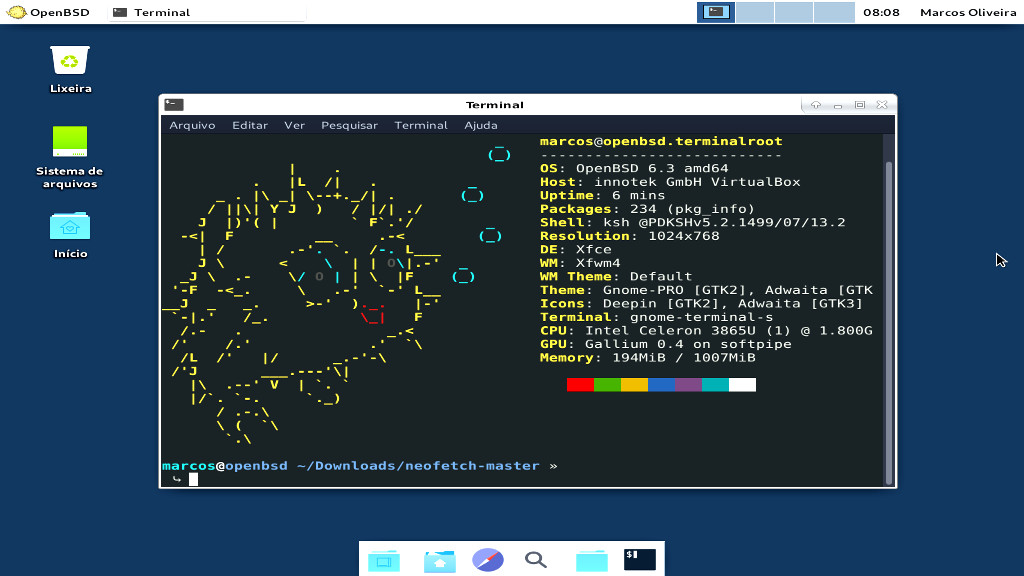Open the Arquivo menu
This screenshot has height=576, width=1024.
click(x=190, y=125)
